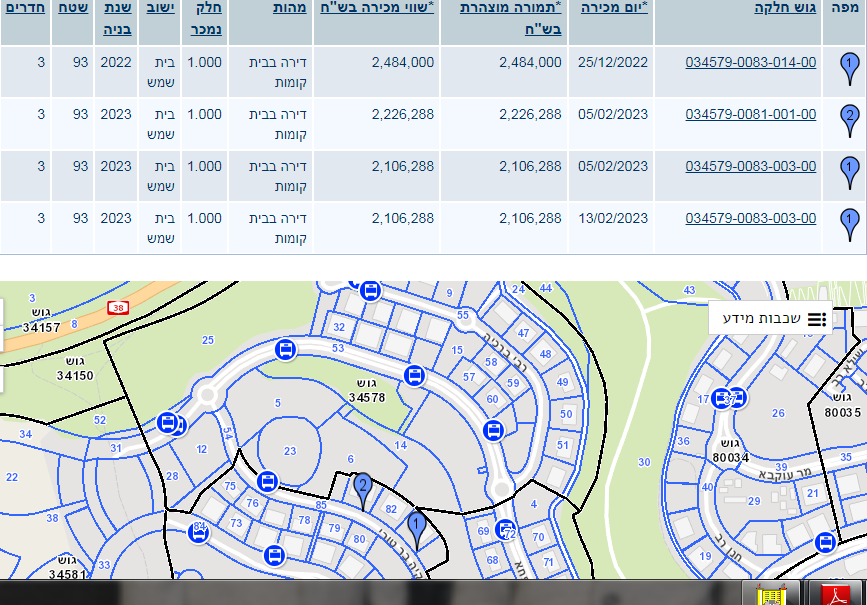Click the גוש 34150 map label
Viewport: 867px width, 605px height.
tap(75, 369)
